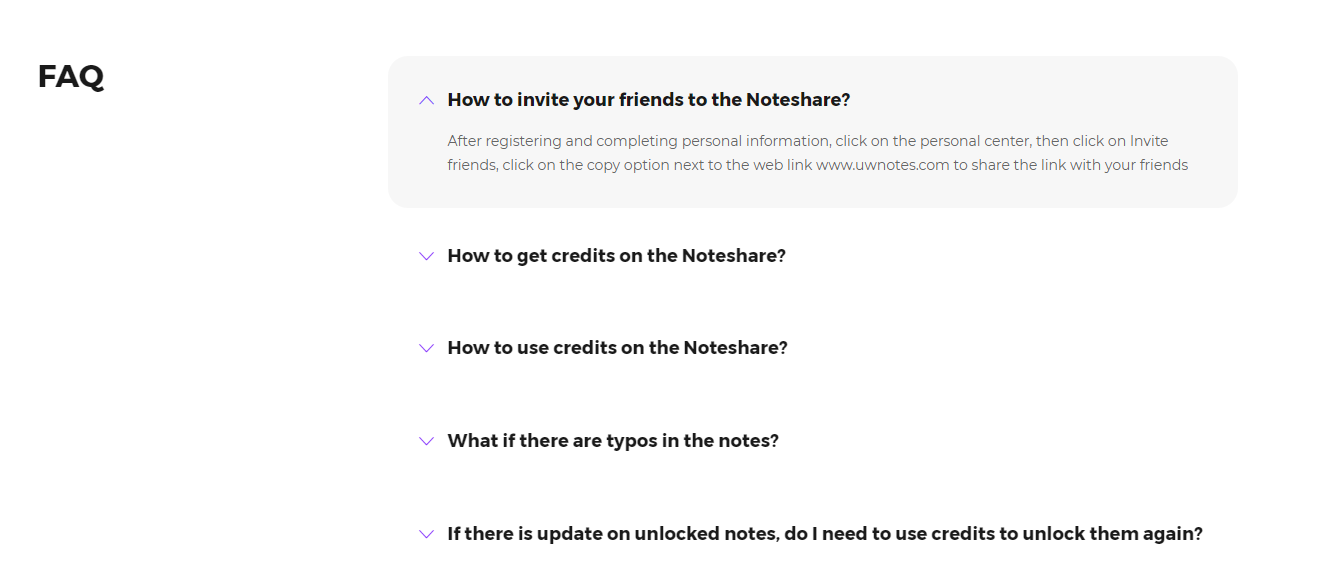The width and height of the screenshot is (1317, 583).
Task: Expand 'How to use credits on the Noteshare?'
Action: tap(617, 348)
